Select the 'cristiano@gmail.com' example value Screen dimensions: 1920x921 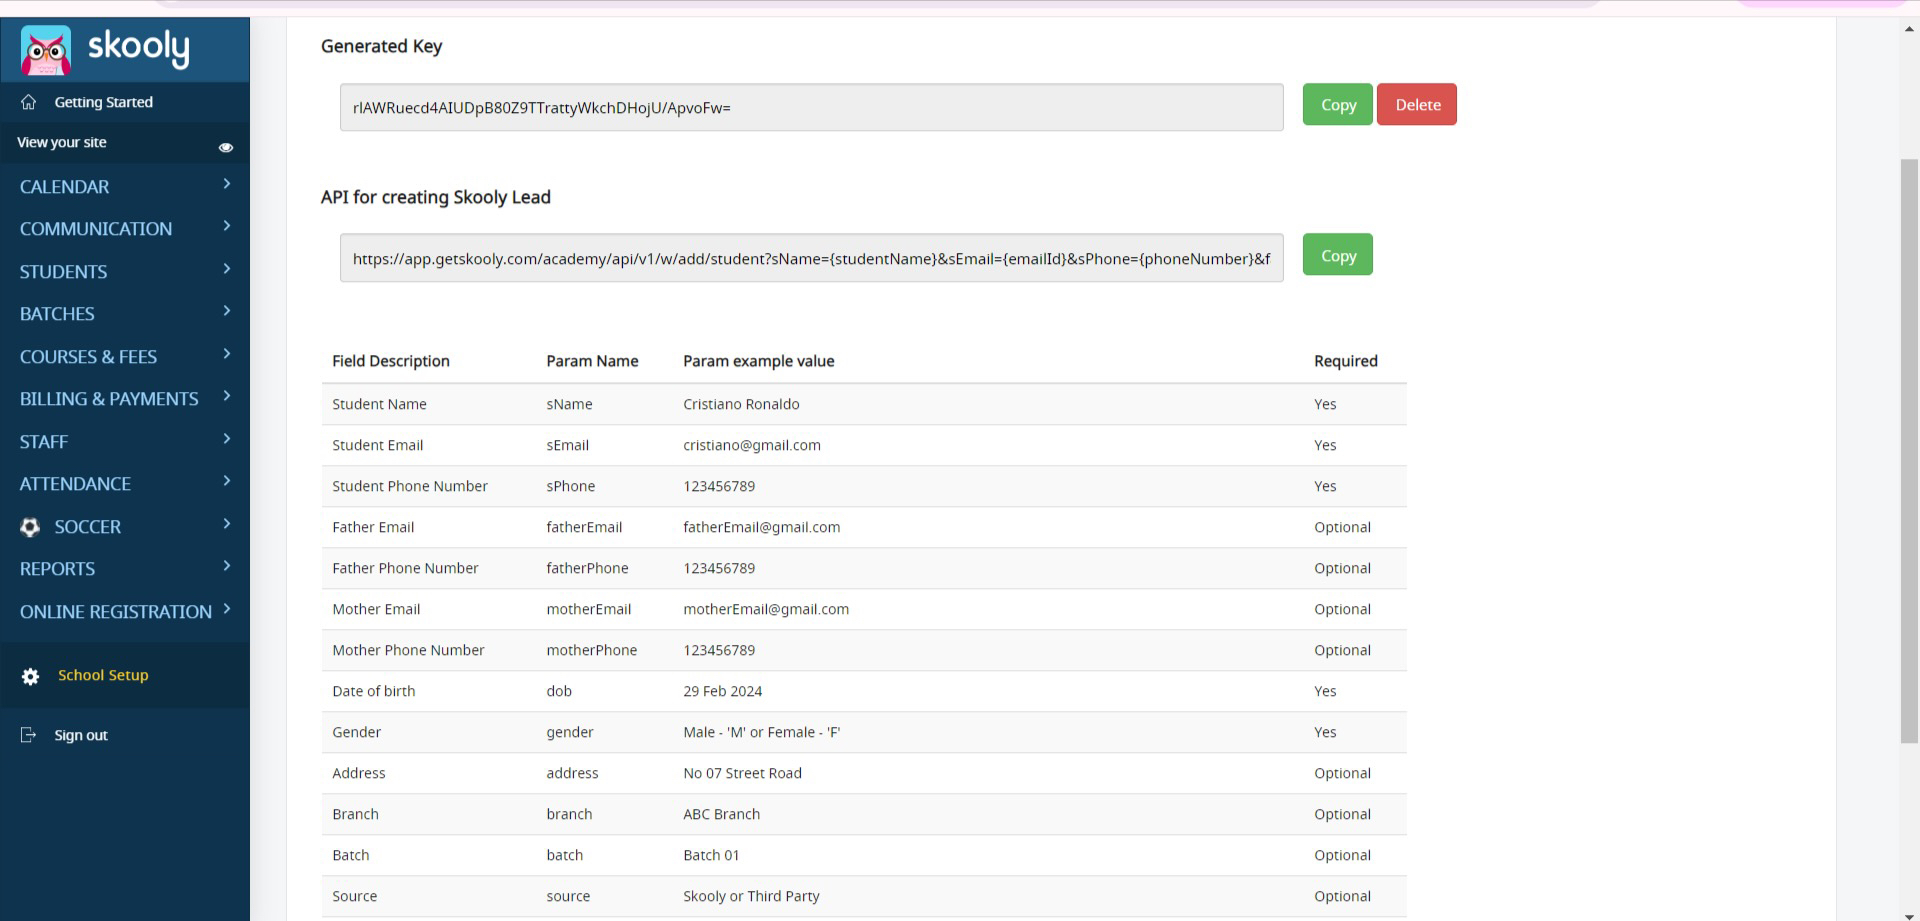(752, 445)
